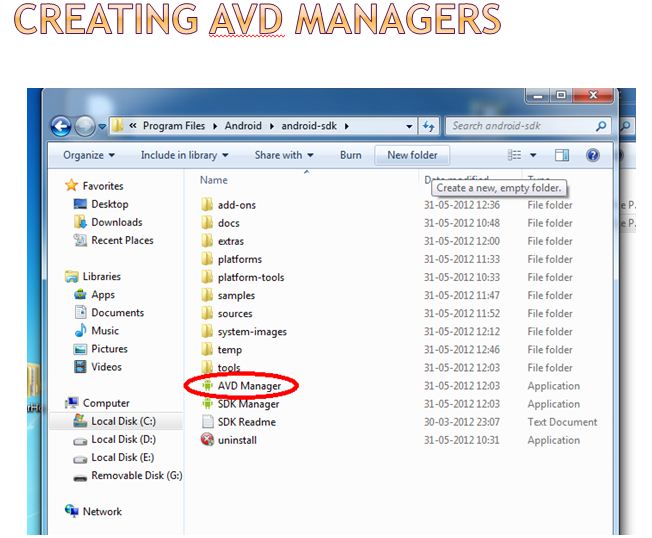Image resolution: width=652 pixels, height=538 pixels.
Task: Select Local Disk (D:)
Action: coord(123,439)
